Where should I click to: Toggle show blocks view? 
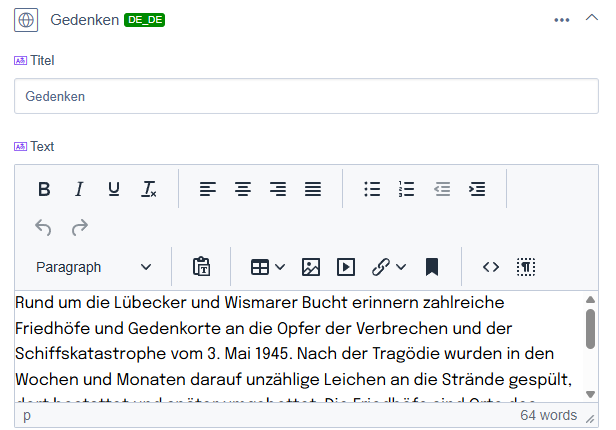point(526,267)
